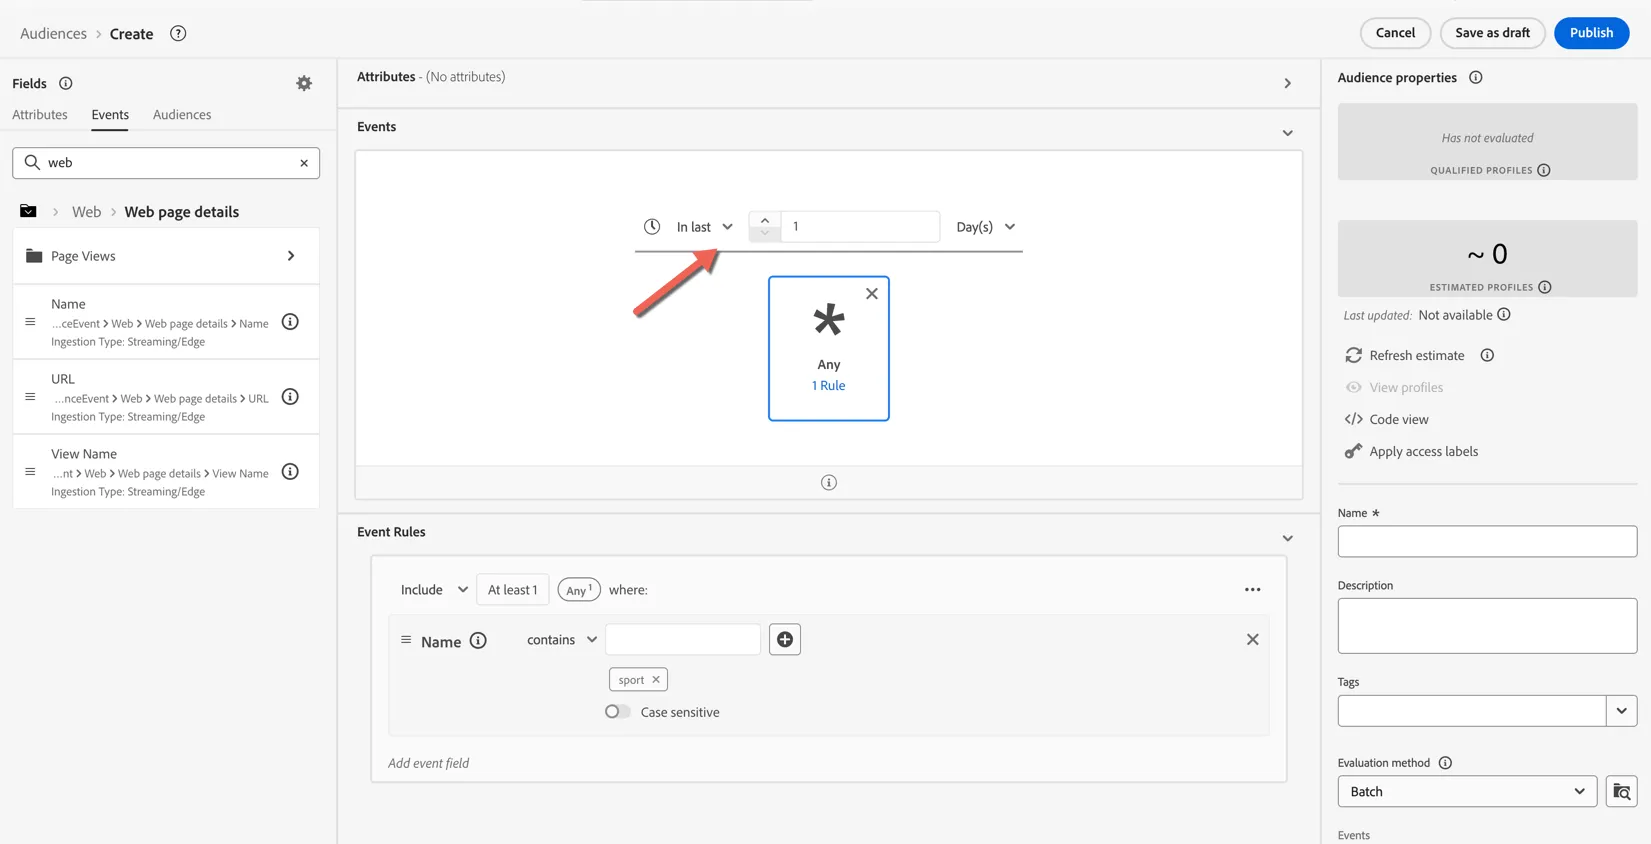Click the Publish button
The image size is (1651, 844).
1591,33
